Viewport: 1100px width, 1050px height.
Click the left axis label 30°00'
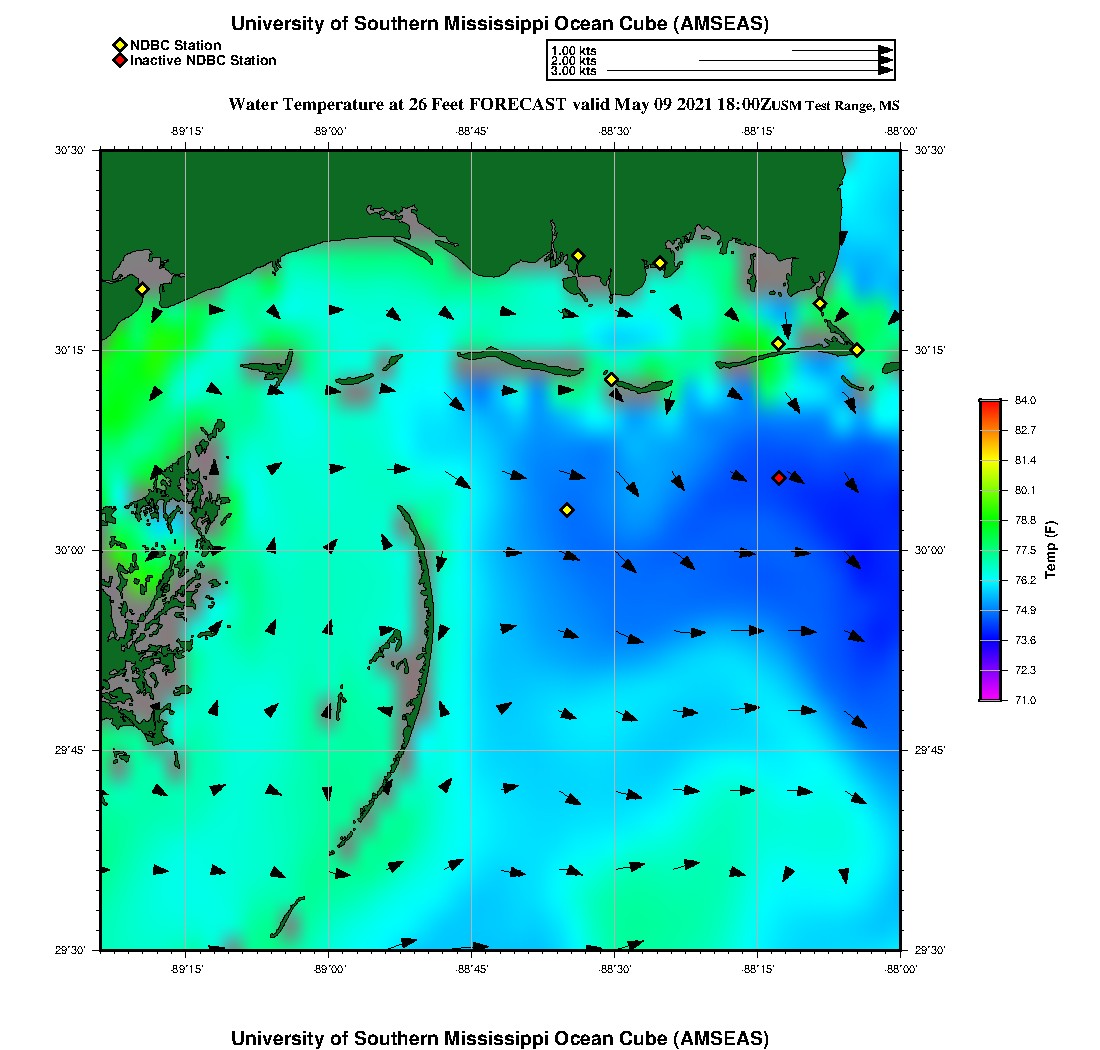pyautogui.click(x=70, y=550)
